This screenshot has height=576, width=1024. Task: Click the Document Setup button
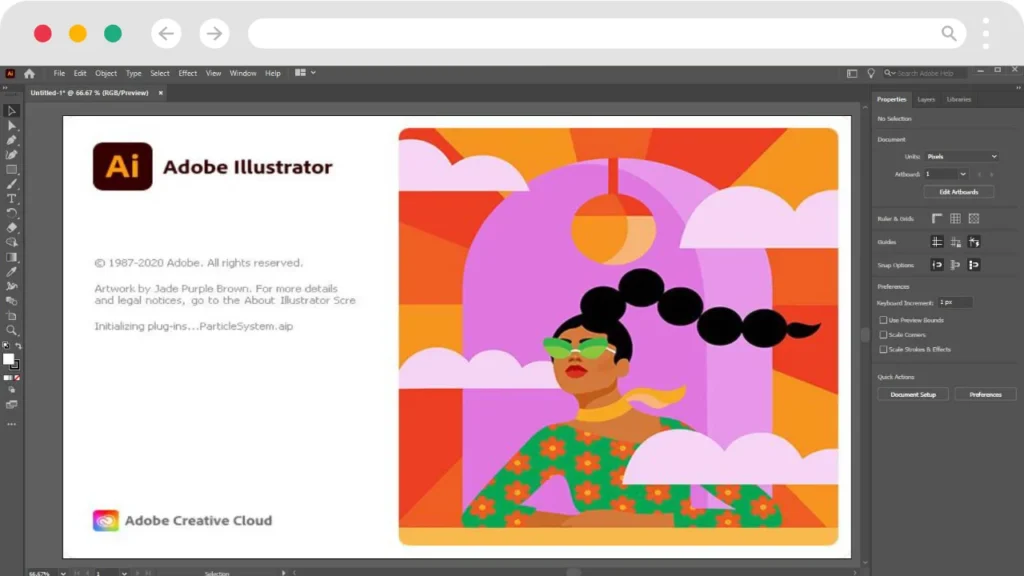(913, 394)
